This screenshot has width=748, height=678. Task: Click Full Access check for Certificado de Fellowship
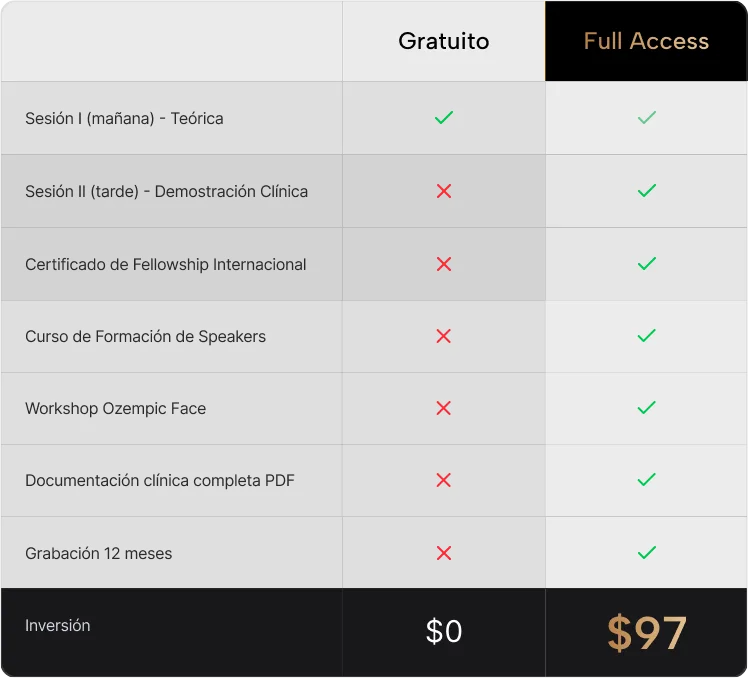coord(647,264)
